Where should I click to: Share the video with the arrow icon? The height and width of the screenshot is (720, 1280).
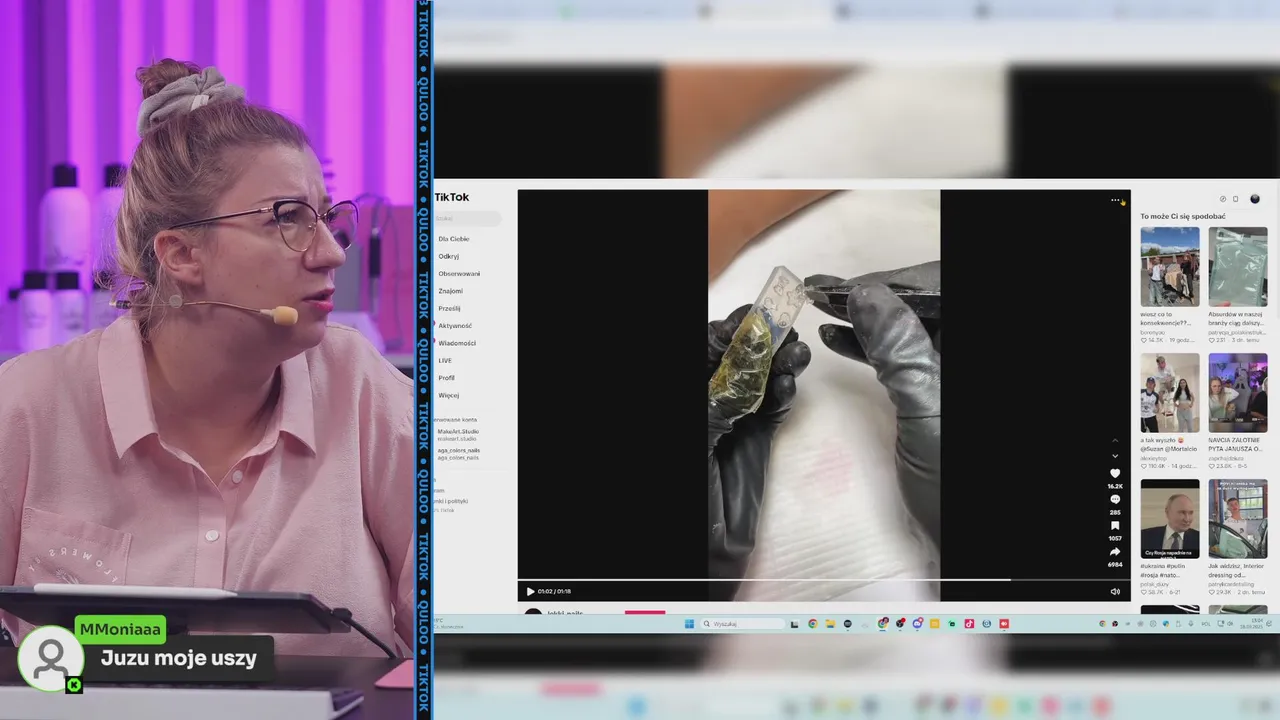pos(1115,551)
